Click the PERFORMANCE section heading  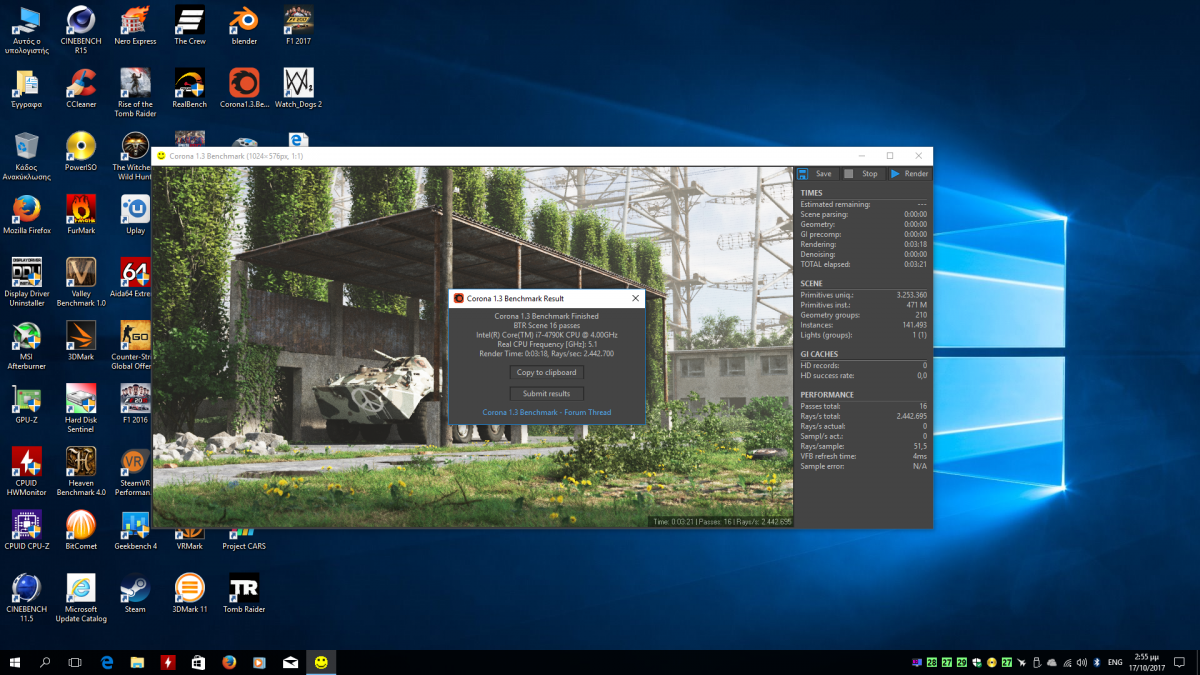(827, 395)
